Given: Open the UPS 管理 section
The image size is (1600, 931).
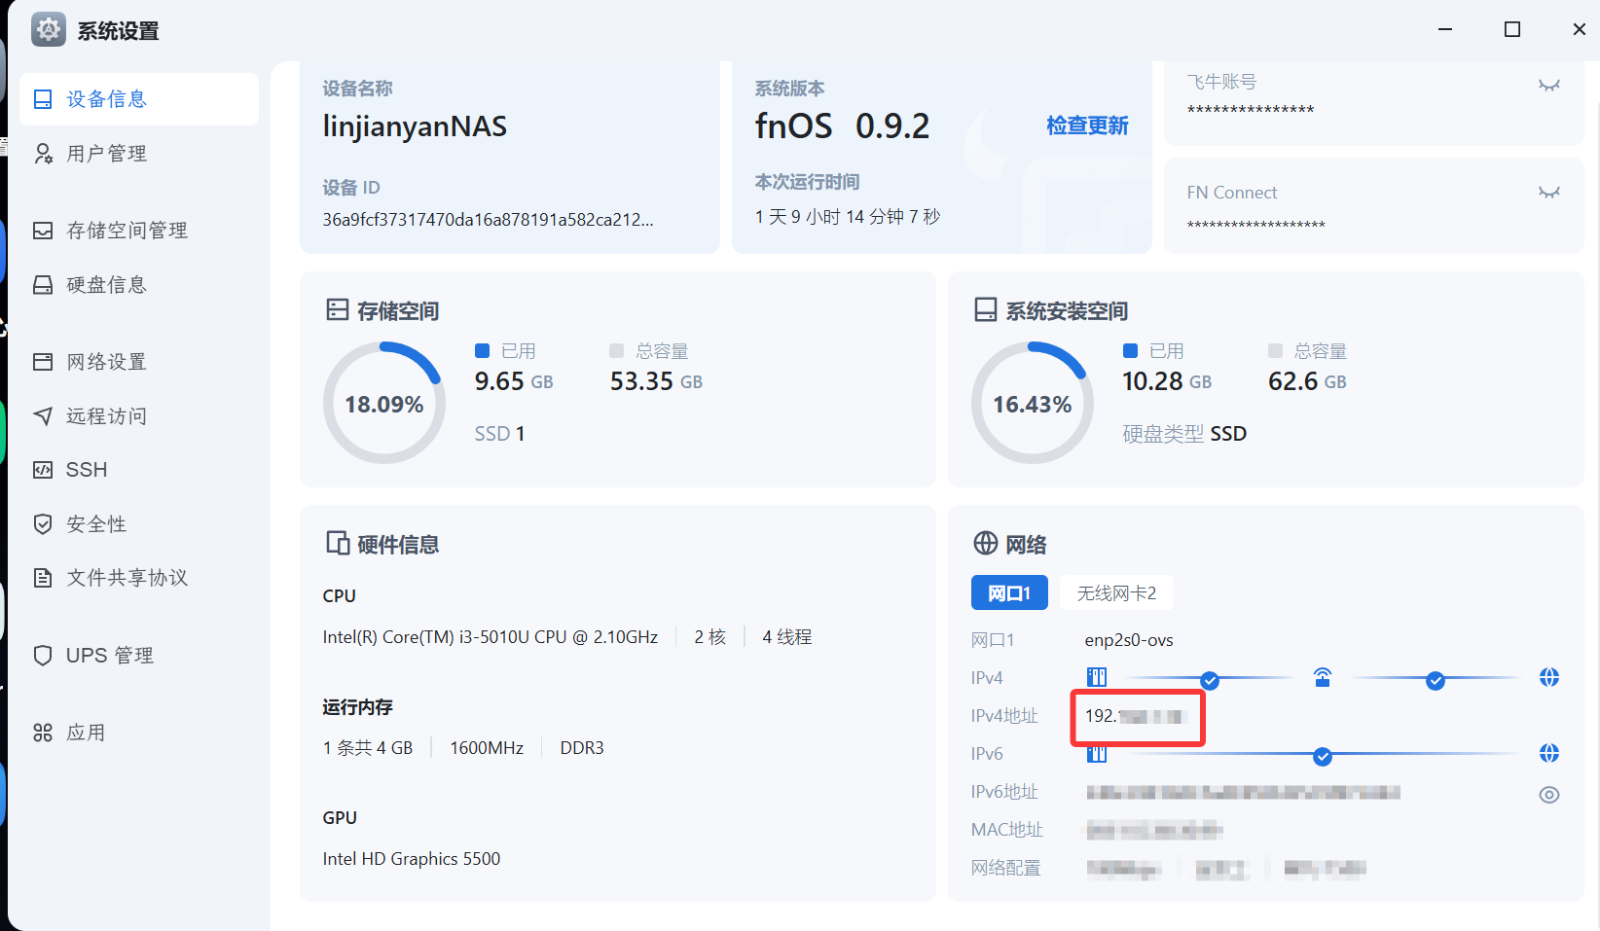Looking at the screenshot, I should coord(109,656).
